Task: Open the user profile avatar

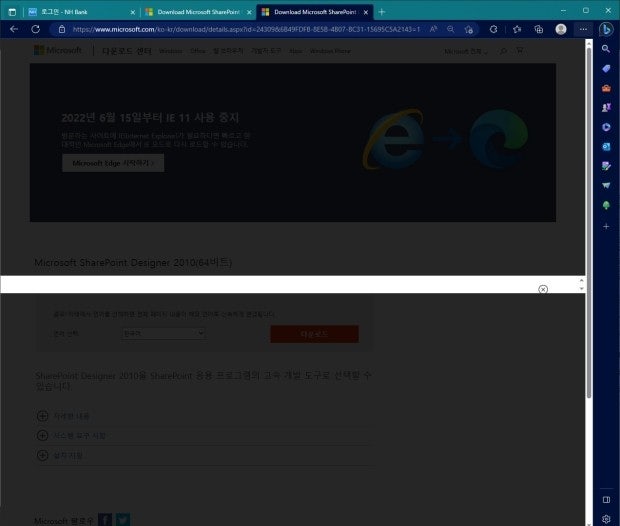Action: point(561,29)
